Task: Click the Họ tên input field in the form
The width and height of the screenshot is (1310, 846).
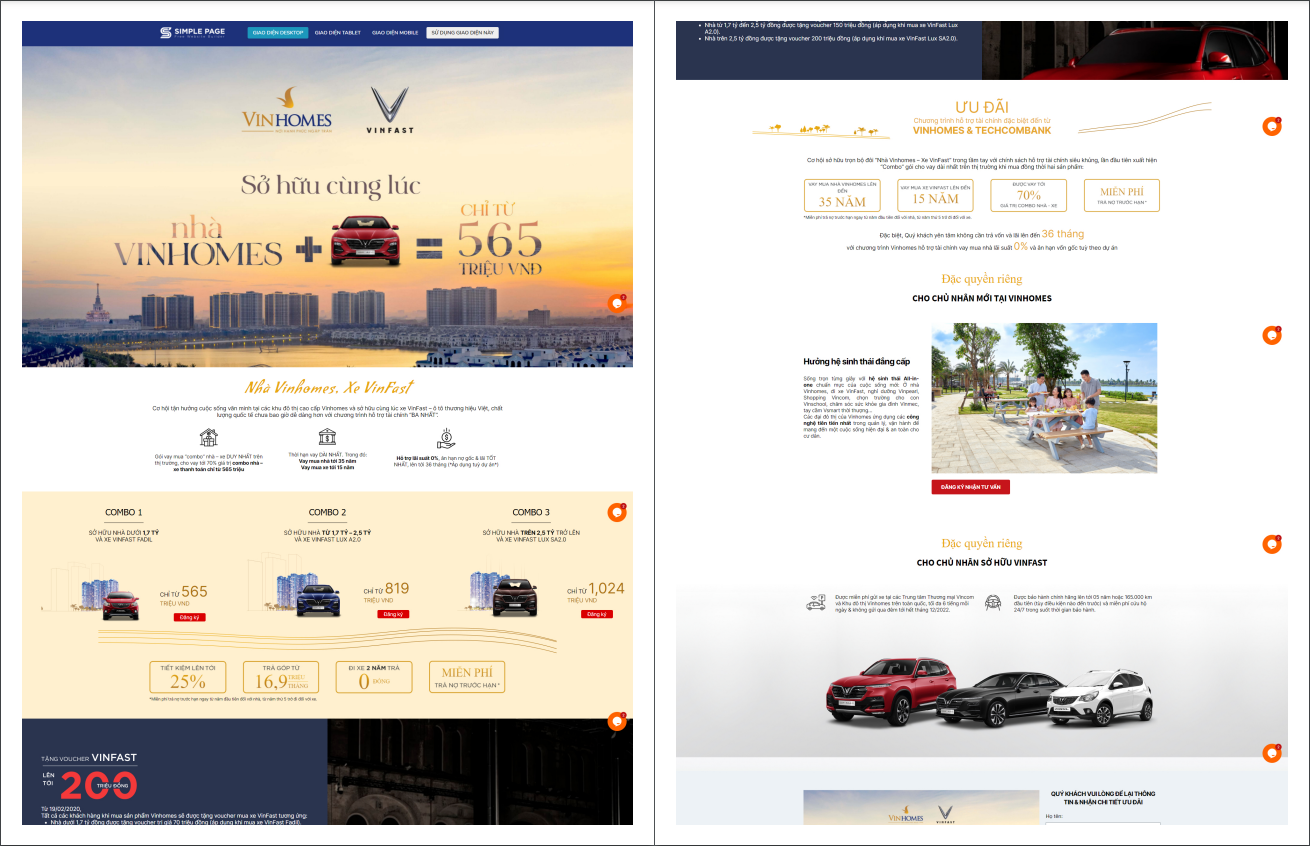Action: pyautogui.click(x=1102, y=823)
